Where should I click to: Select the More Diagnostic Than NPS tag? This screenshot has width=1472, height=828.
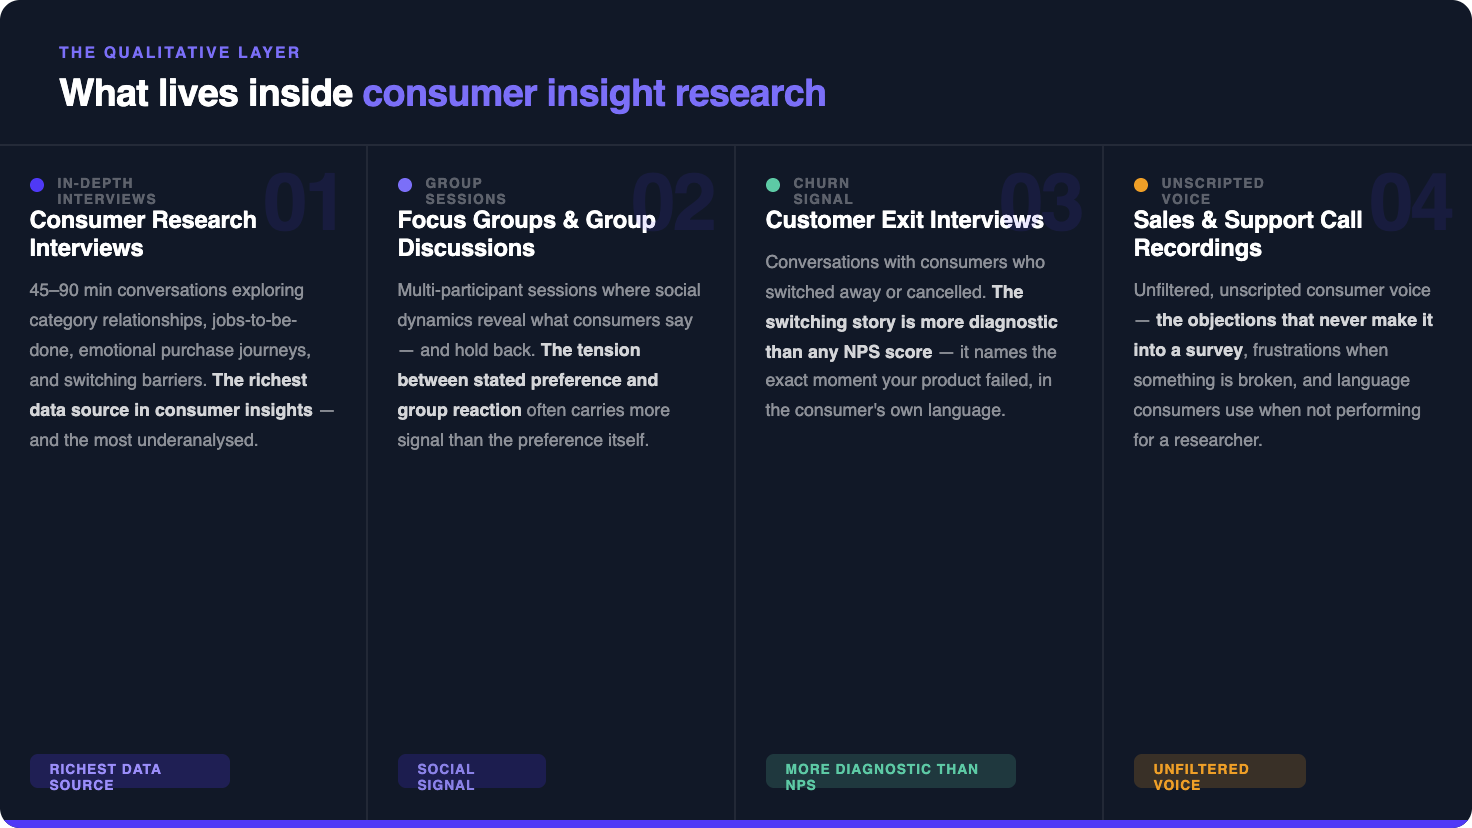891,771
